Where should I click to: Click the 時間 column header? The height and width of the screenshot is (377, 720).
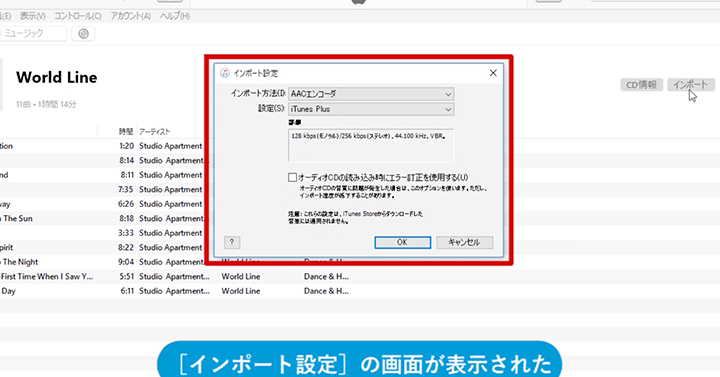point(126,131)
